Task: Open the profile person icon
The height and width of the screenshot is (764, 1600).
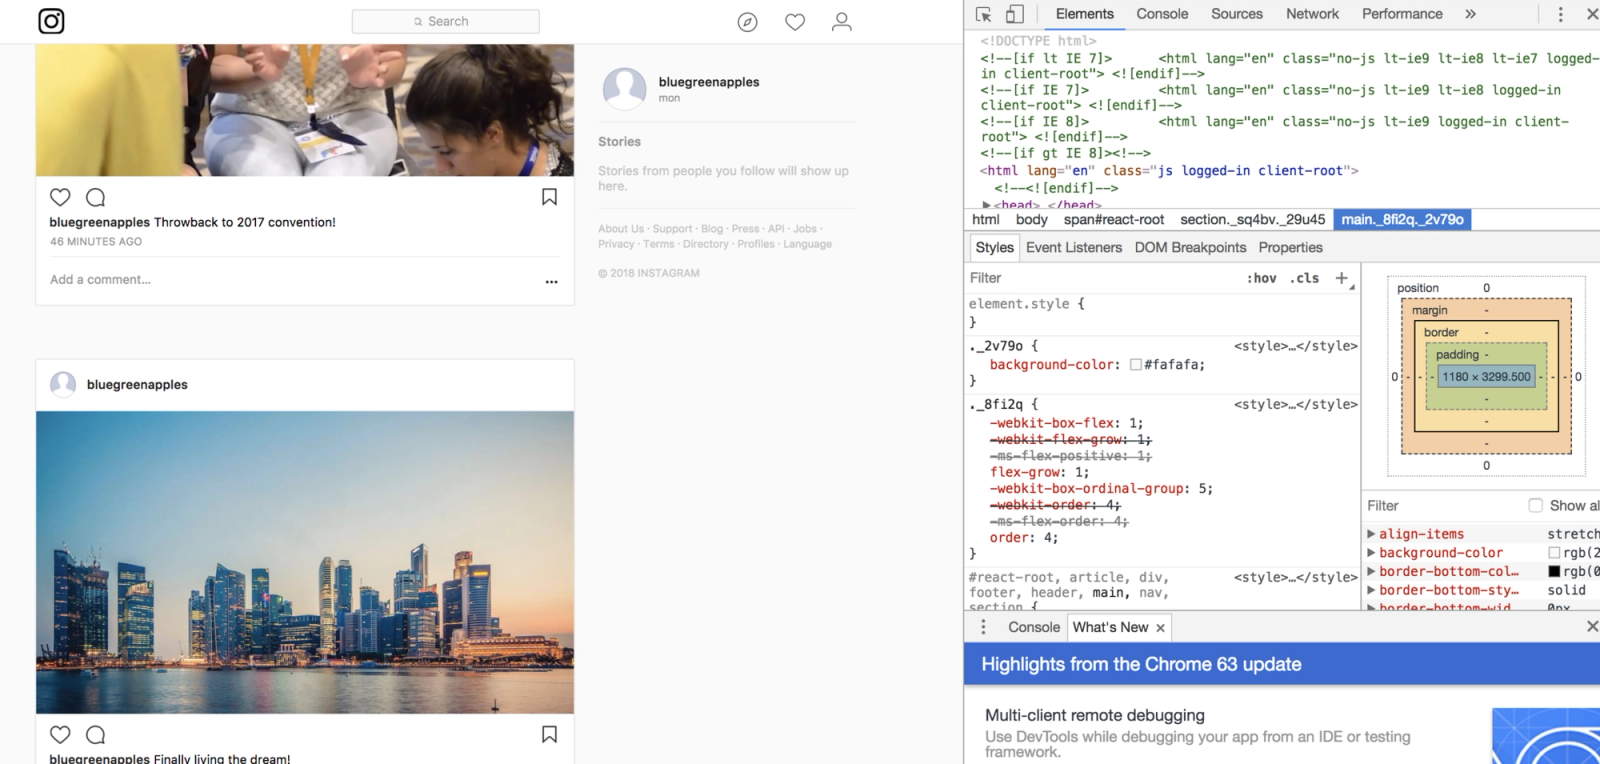Action: 842,22
